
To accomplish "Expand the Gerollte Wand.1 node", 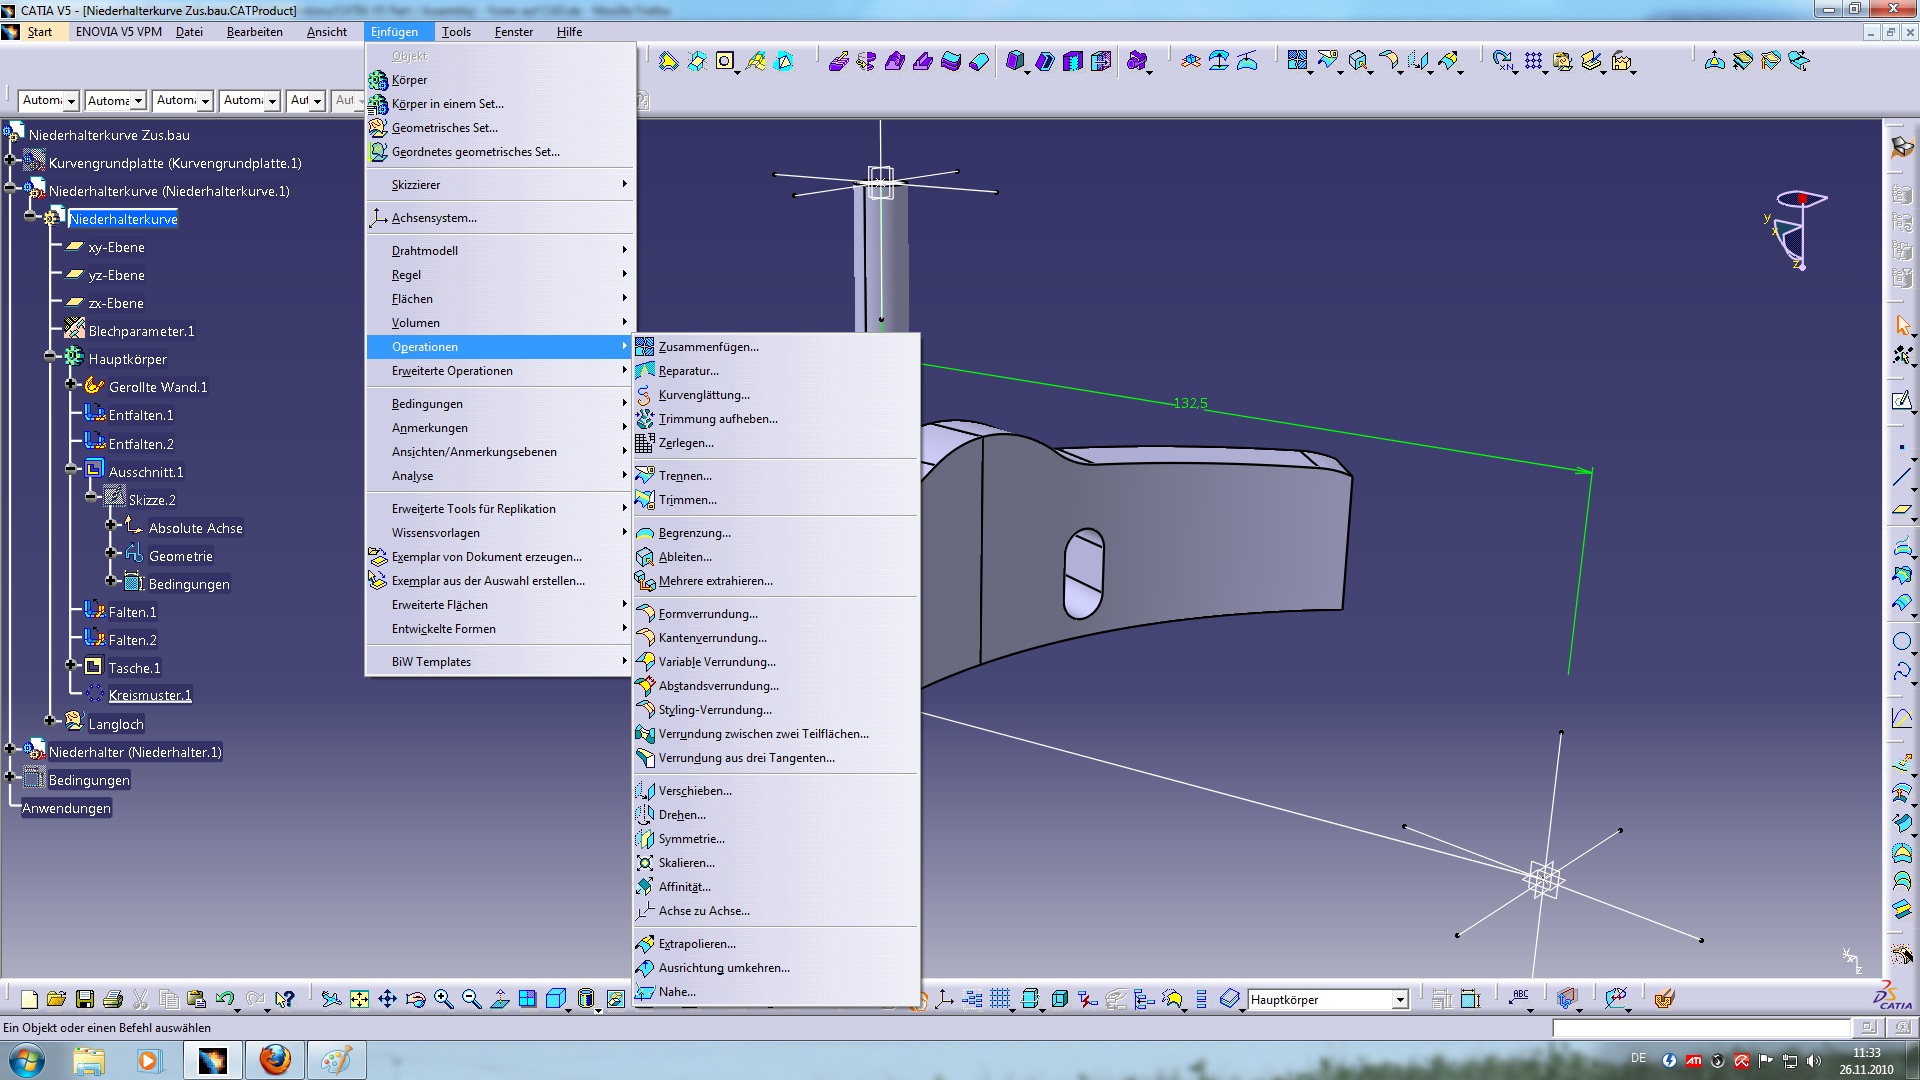I will click(70, 384).
